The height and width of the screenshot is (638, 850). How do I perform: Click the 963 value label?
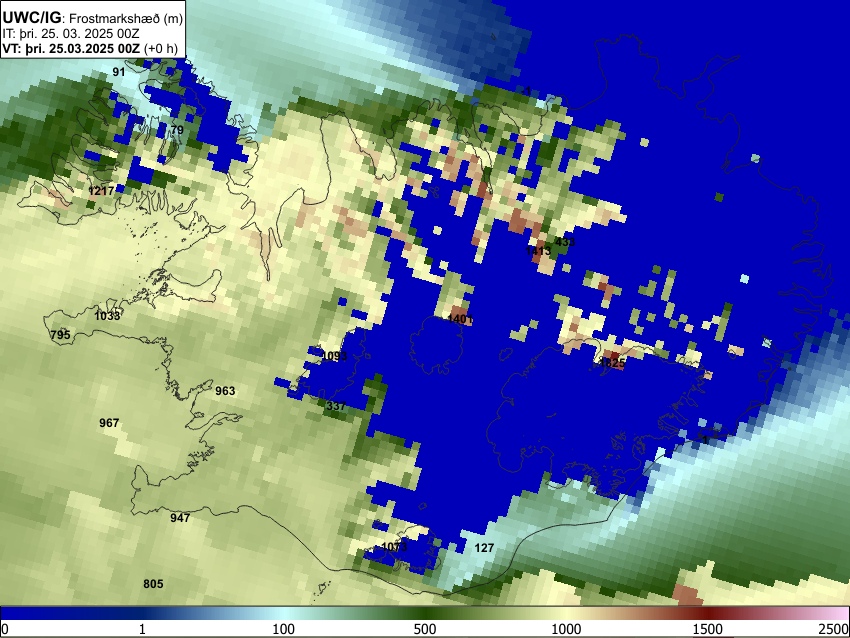(x=225, y=391)
